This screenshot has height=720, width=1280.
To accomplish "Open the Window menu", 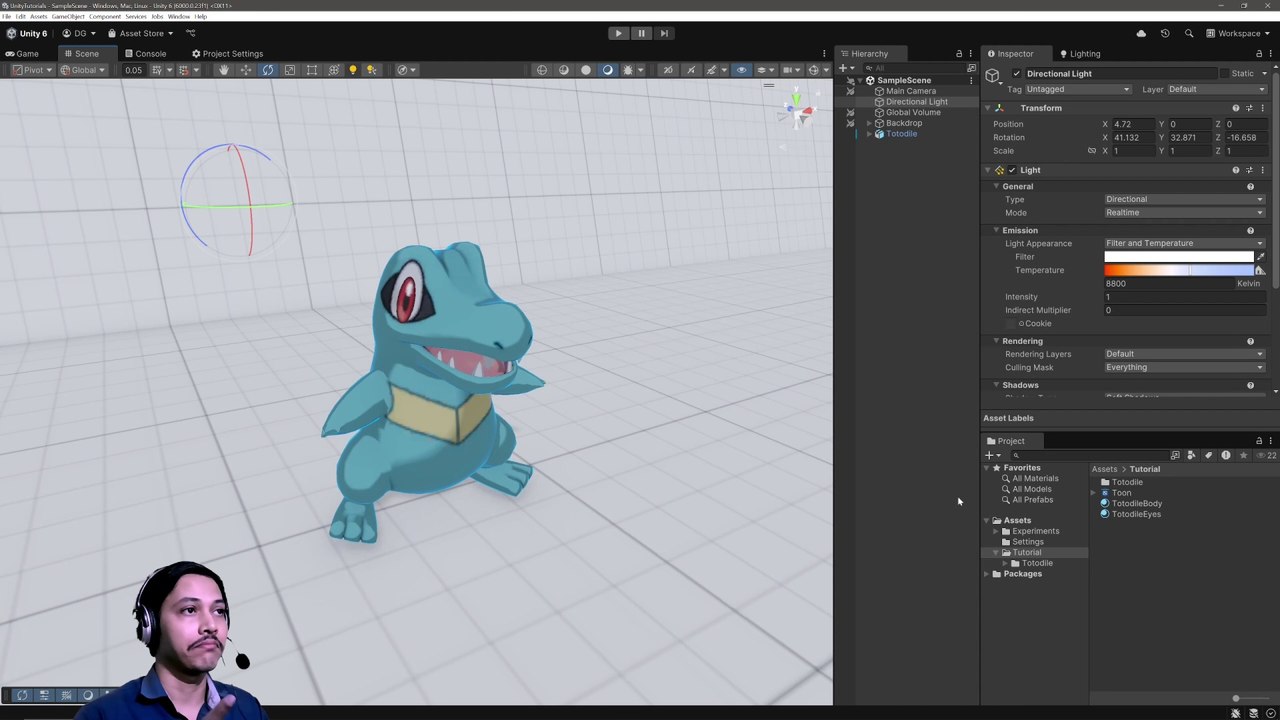I will point(179,17).
